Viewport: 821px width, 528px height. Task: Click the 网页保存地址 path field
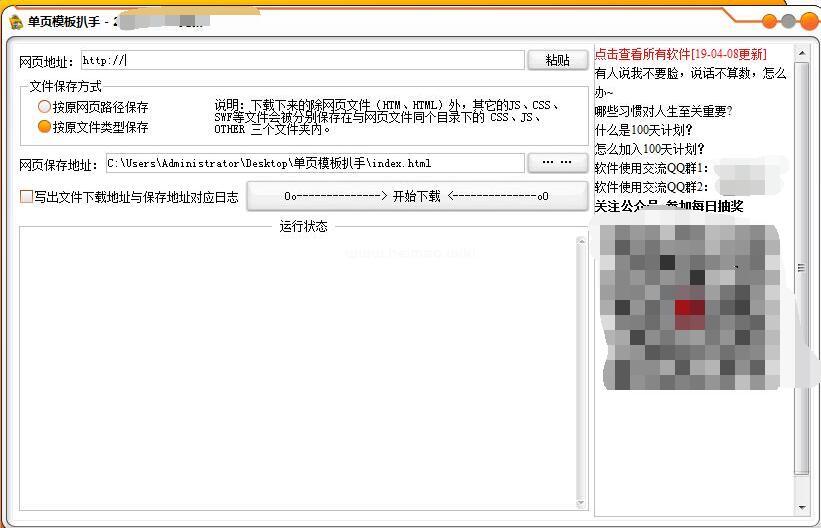(314, 163)
